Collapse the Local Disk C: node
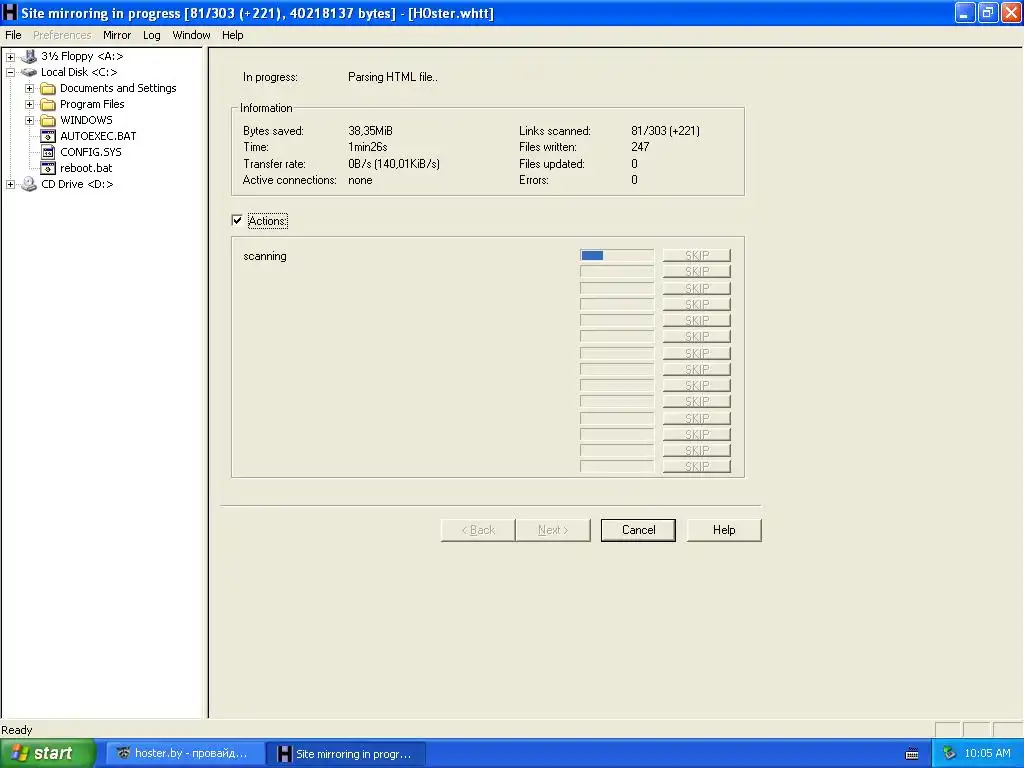 pos(10,72)
